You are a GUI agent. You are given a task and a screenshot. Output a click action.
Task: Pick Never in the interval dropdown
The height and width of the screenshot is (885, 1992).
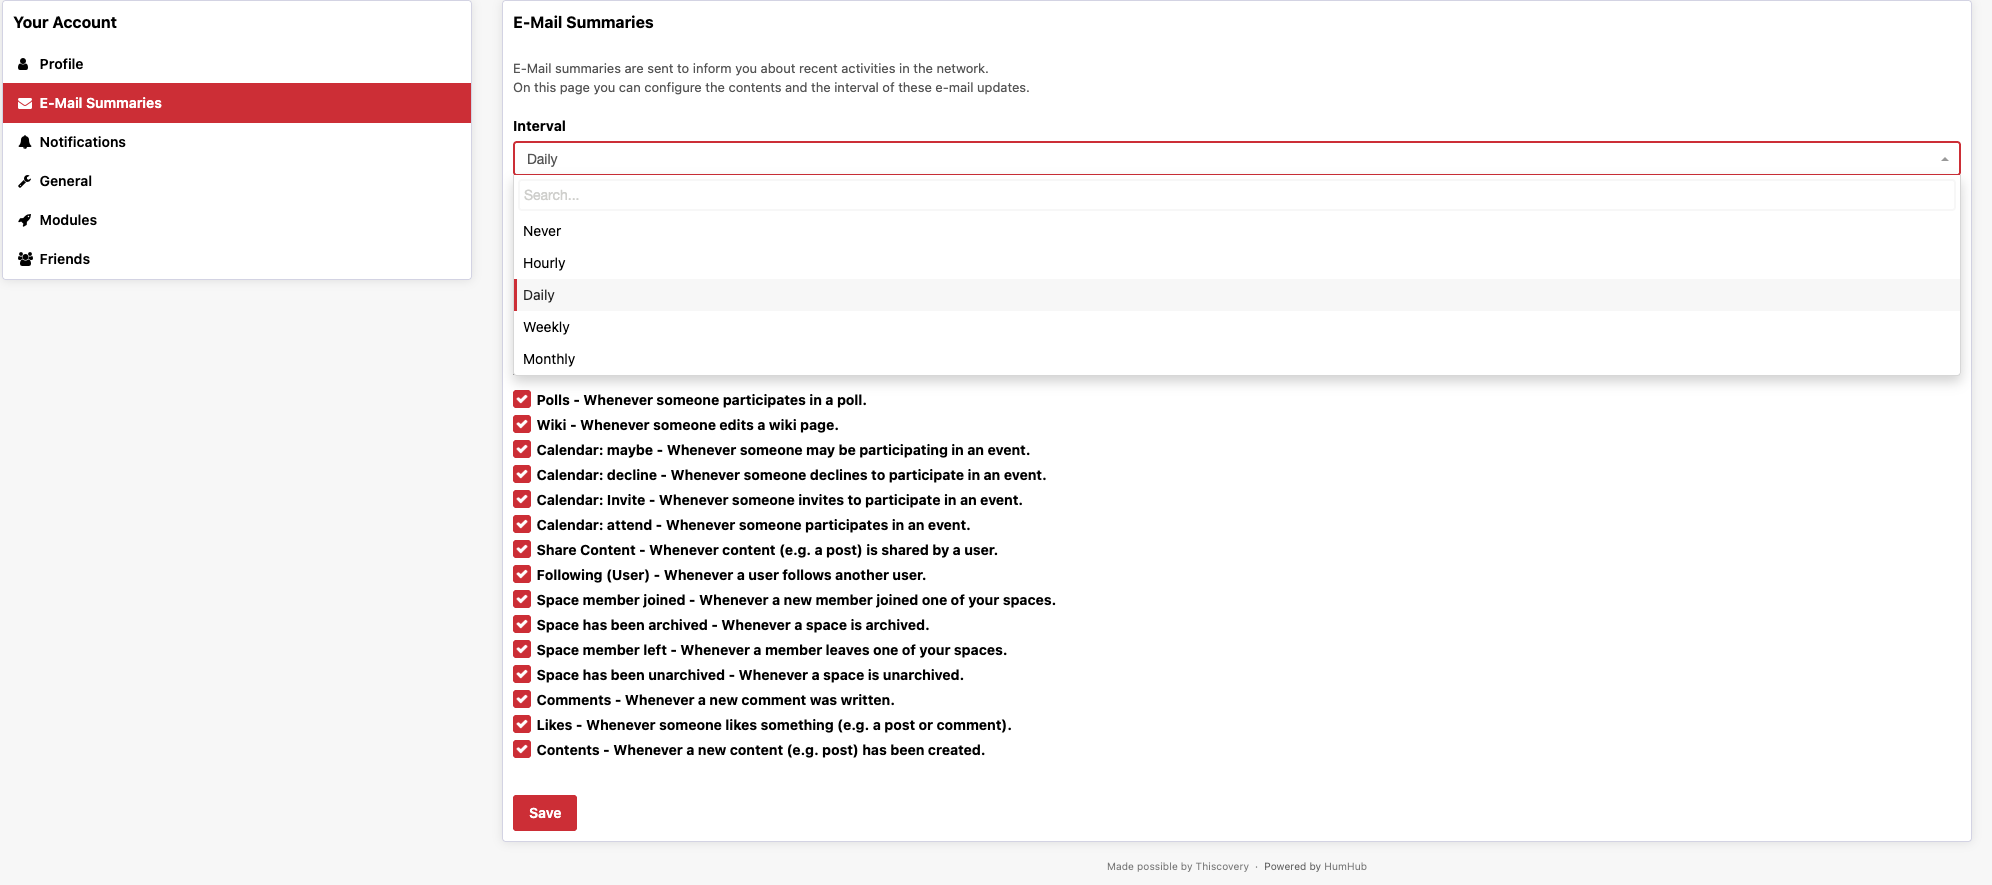click(x=542, y=231)
